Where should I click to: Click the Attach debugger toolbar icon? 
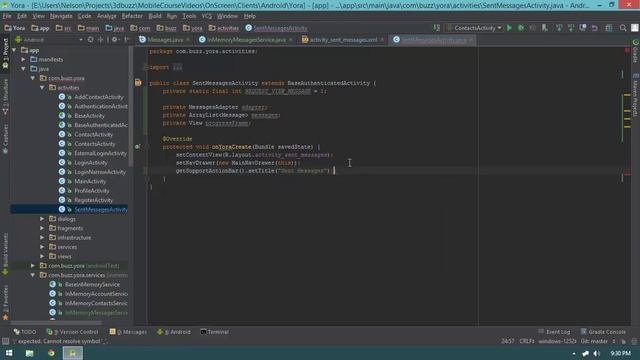click(544, 28)
